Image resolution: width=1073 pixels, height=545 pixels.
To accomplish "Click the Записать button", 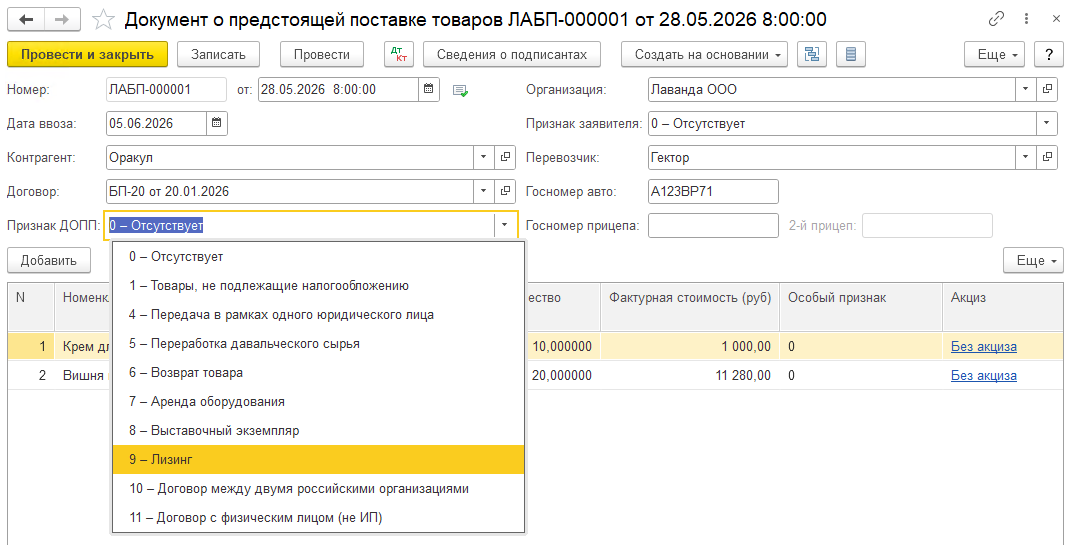I will point(218,55).
